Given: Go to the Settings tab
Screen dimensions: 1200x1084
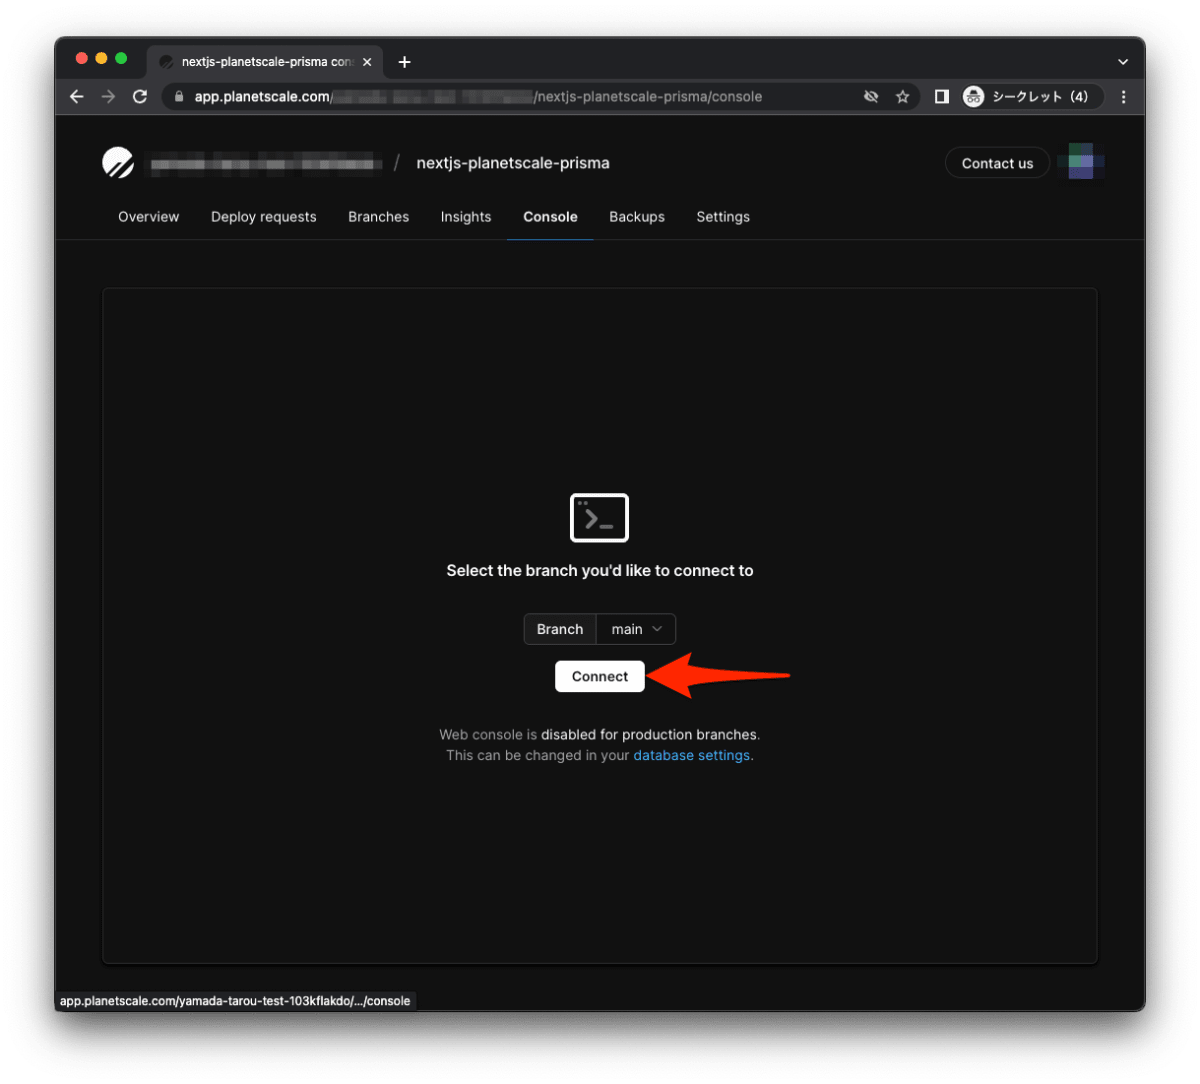Looking at the screenshot, I should click(723, 217).
